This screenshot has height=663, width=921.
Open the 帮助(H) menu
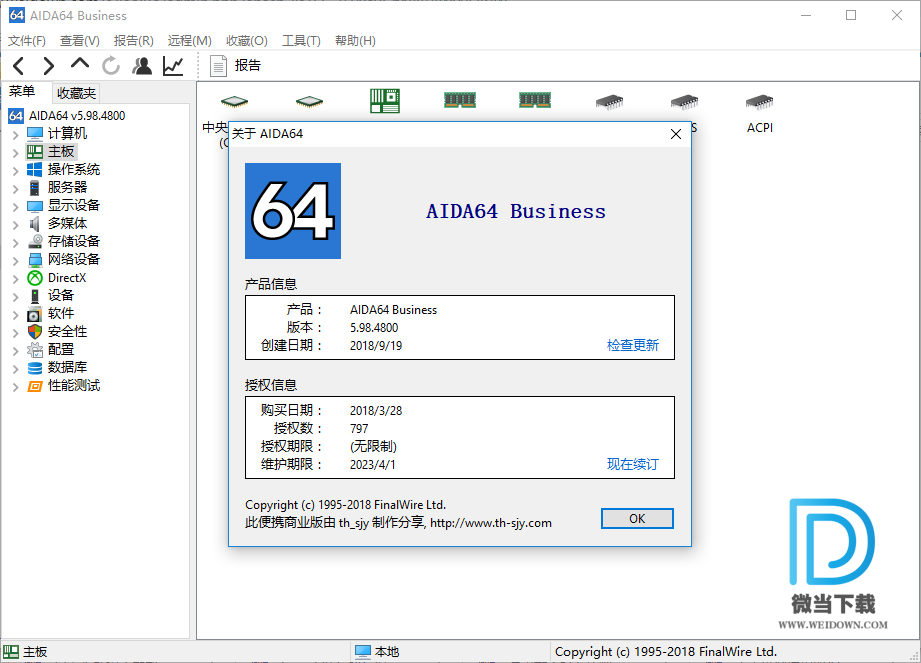[x=355, y=41]
